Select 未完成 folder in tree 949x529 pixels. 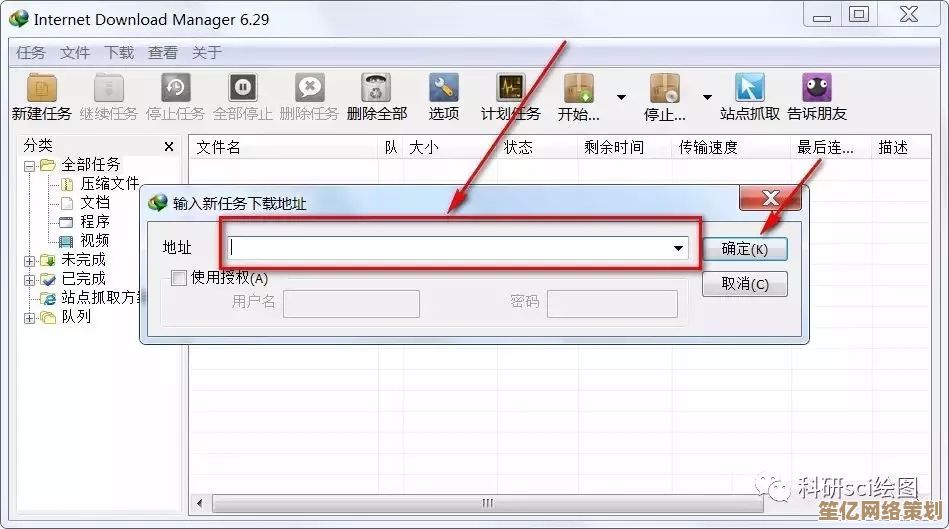click(84, 260)
